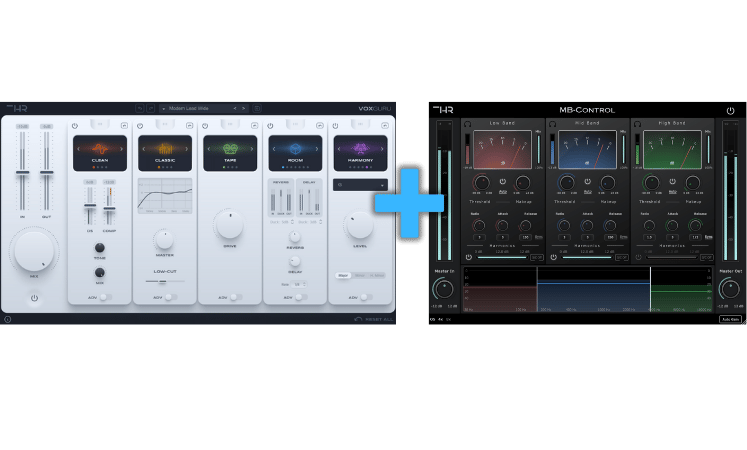The width and height of the screenshot is (747, 450).
Task: Click the IN fader handle in VoxGuru
Action: (x=22, y=172)
